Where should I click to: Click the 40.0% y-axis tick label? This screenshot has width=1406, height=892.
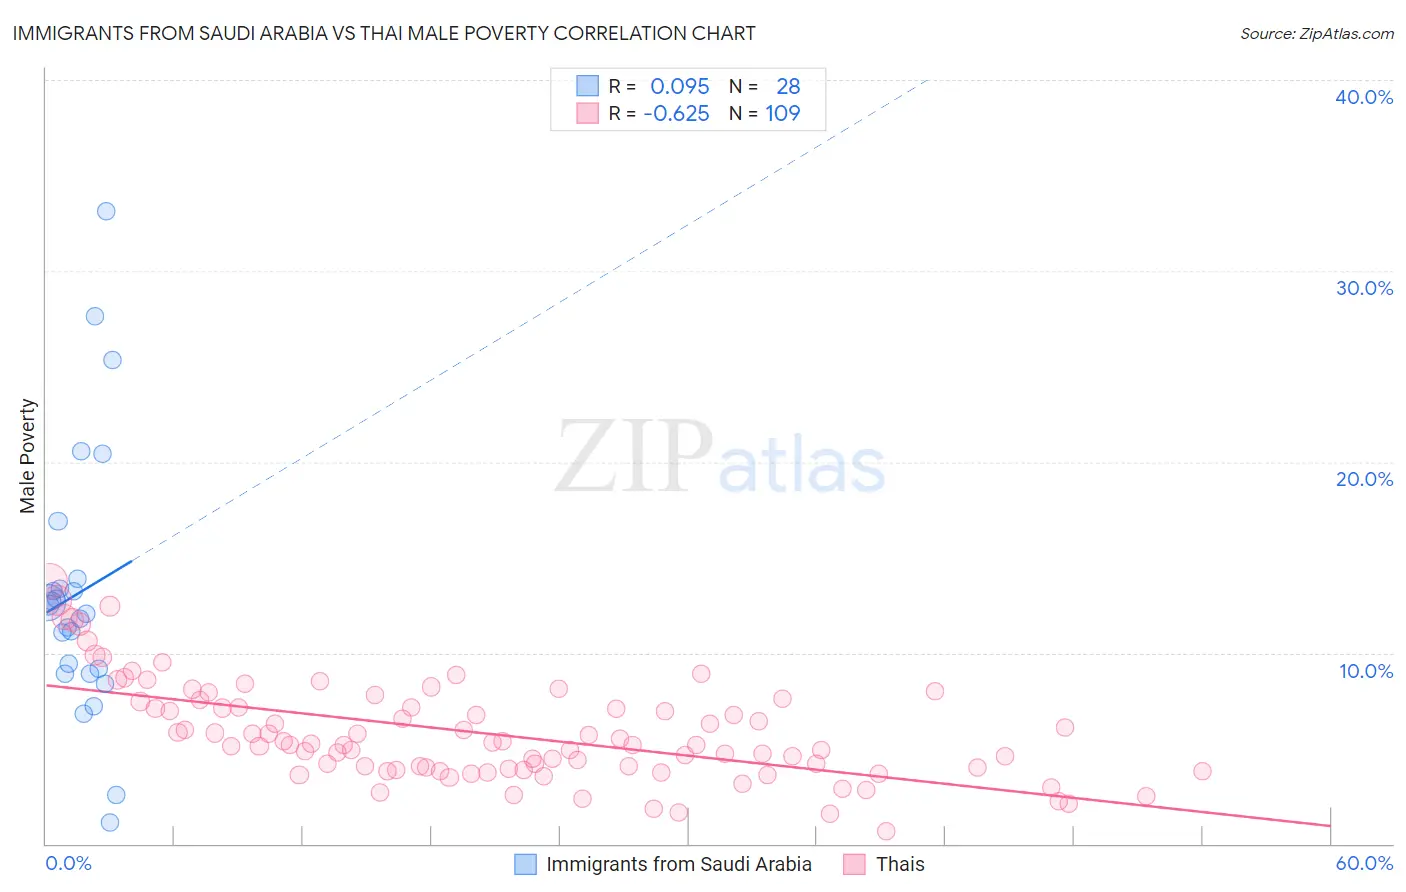(x=1364, y=97)
